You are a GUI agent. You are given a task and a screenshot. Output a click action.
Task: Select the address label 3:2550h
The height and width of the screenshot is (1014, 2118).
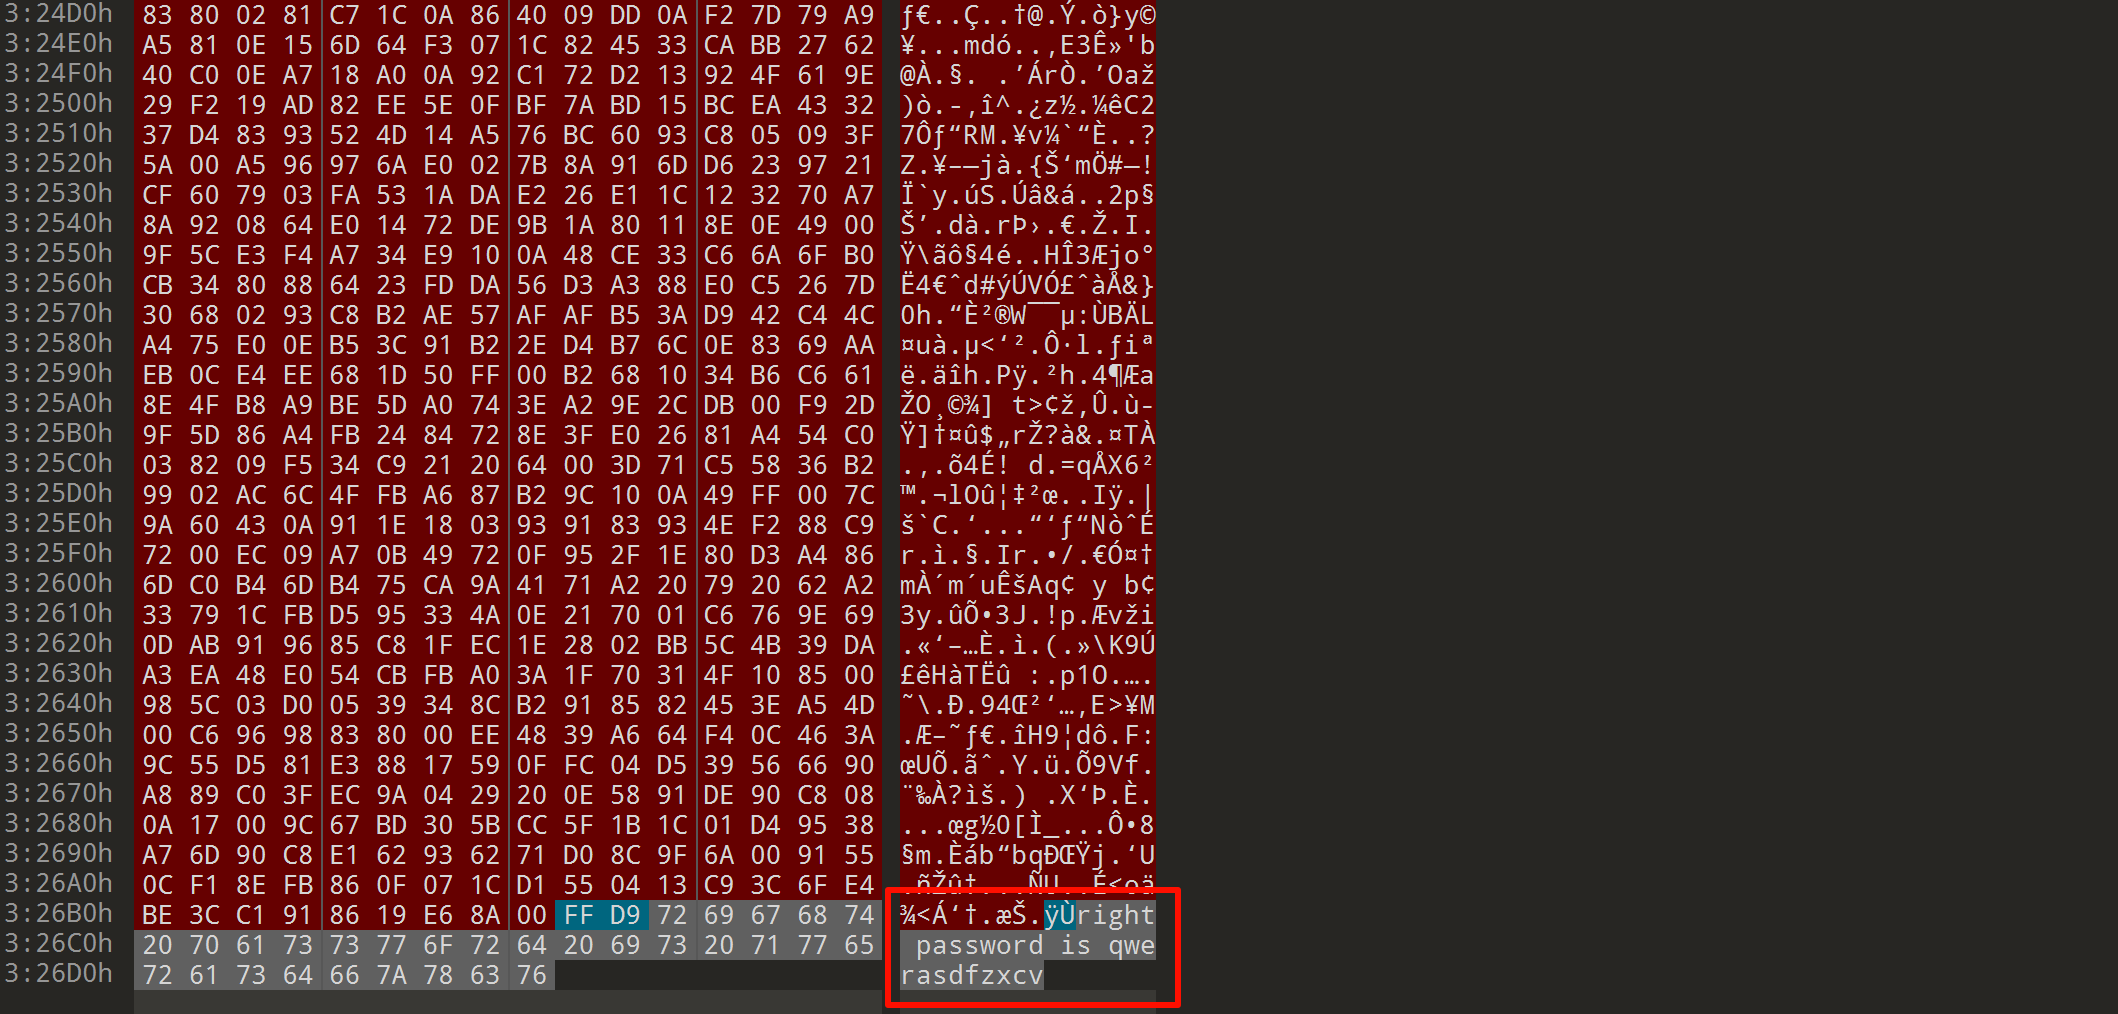(58, 253)
